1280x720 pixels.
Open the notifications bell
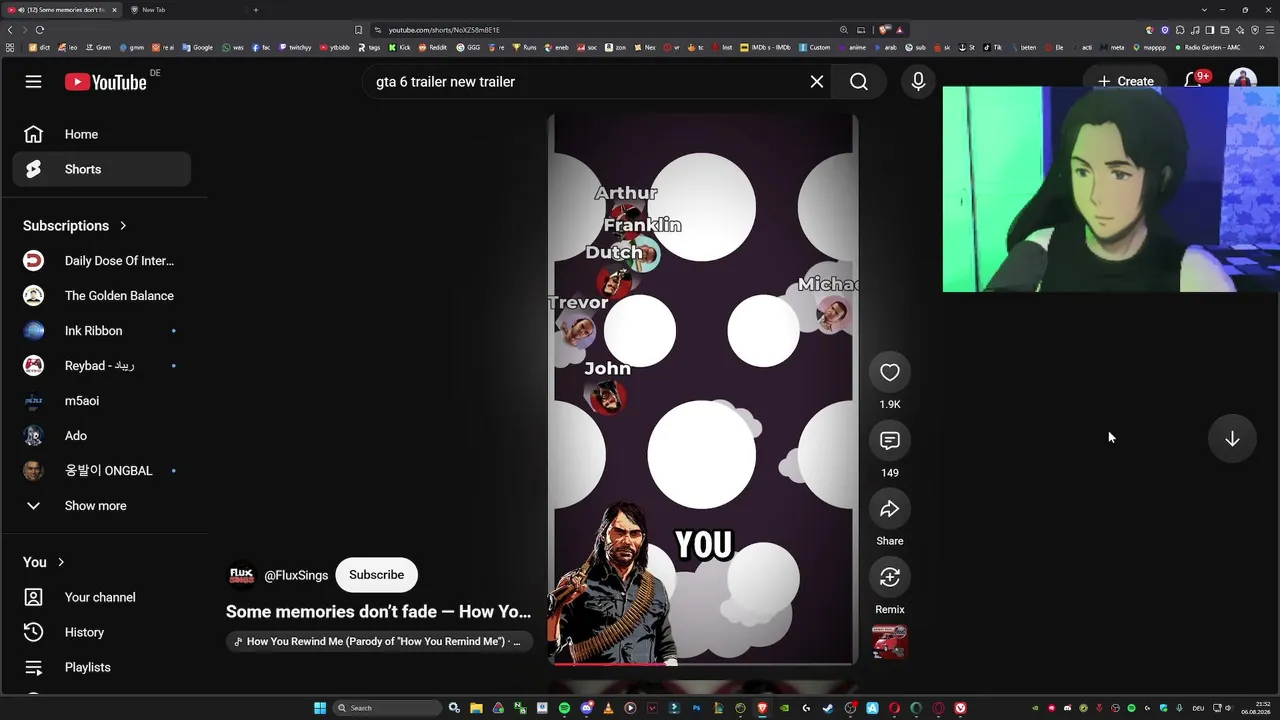click(1194, 81)
